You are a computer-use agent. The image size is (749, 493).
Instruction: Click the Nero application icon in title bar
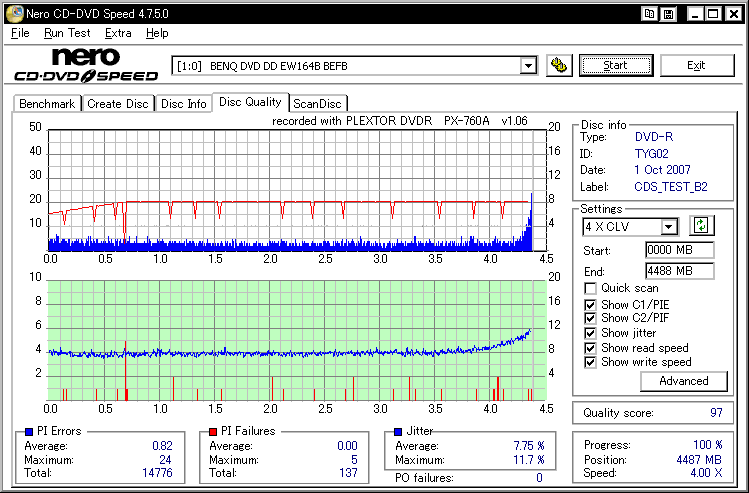click(x=14, y=13)
